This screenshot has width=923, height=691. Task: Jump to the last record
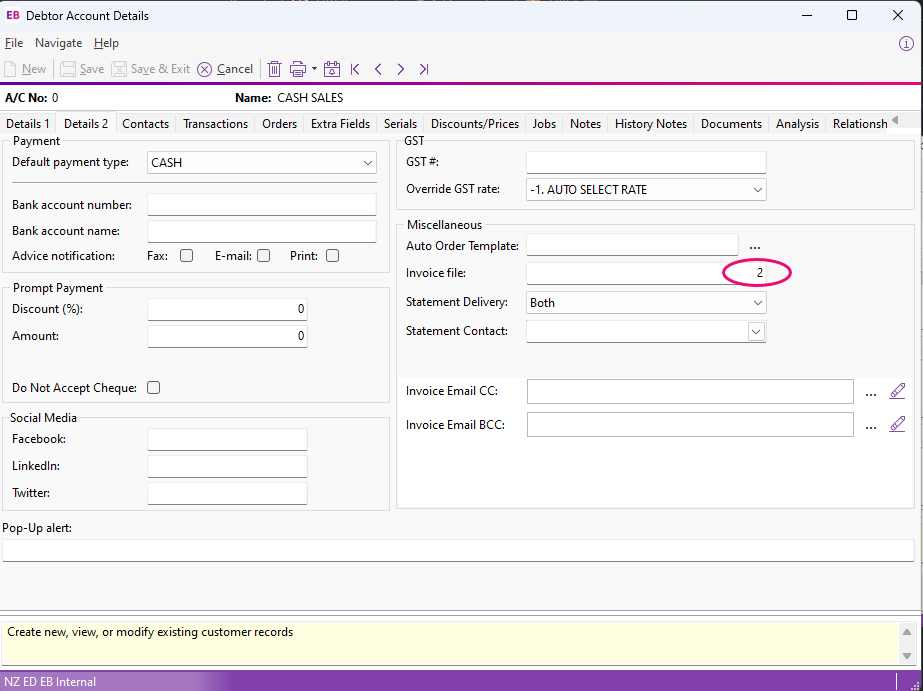tap(424, 69)
